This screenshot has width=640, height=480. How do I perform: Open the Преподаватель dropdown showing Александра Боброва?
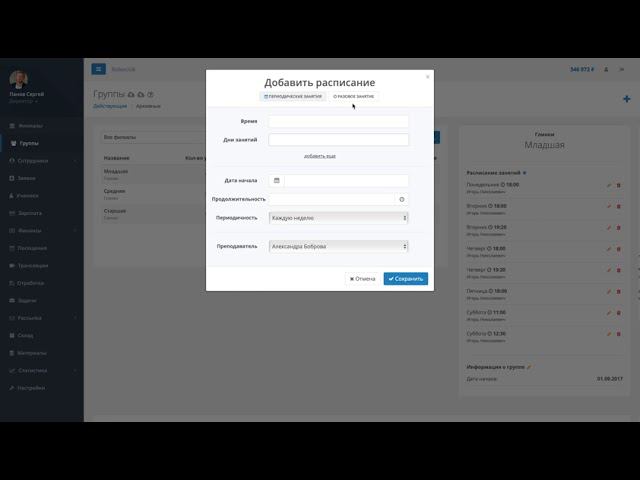(x=338, y=246)
